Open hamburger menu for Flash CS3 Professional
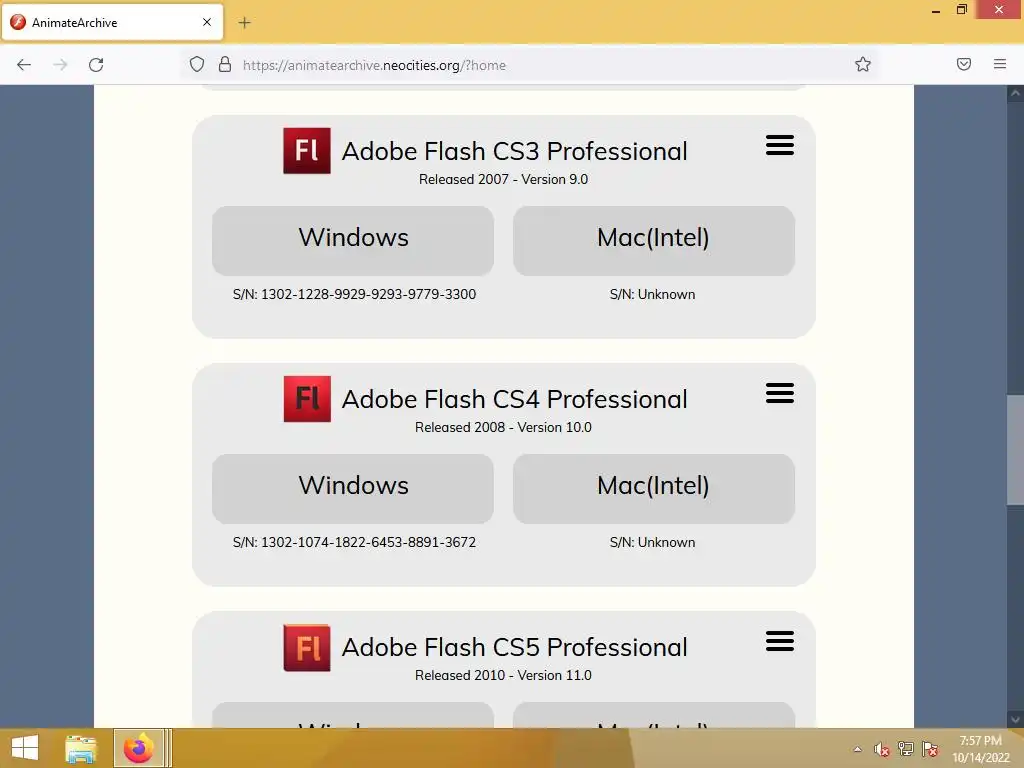 (780, 145)
